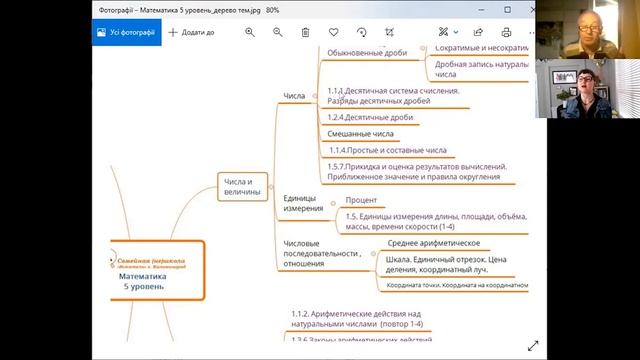The height and width of the screenshot is (360, 640).
Task: Click 'Числовые последовательности, отношения' label
Action: 322,253
